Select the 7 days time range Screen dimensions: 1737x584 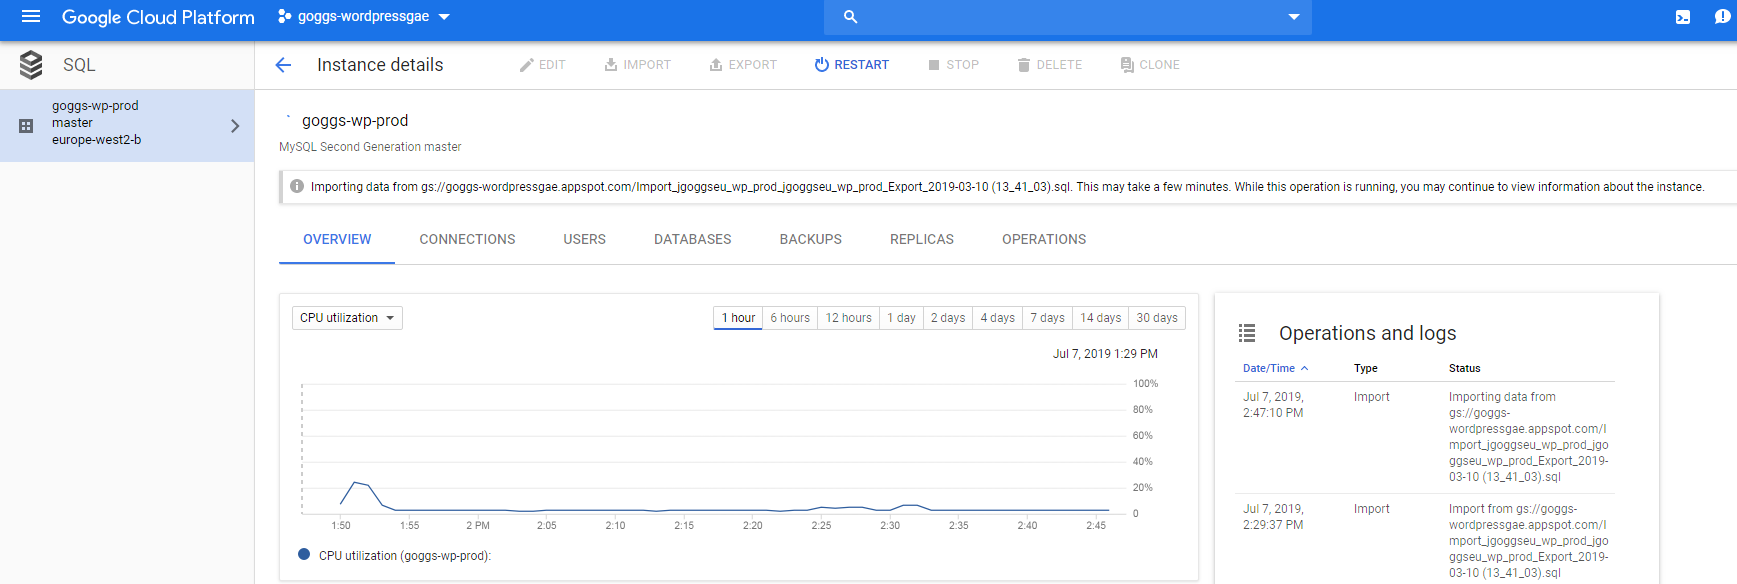point(1047,318)
